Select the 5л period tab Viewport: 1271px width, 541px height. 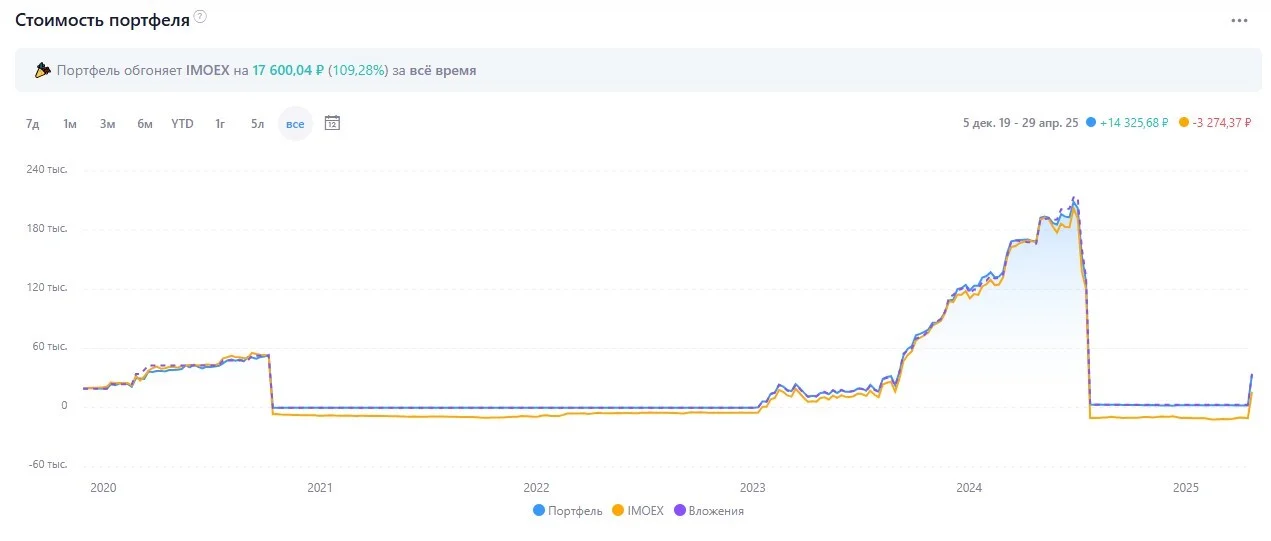(x=257, y=124)
